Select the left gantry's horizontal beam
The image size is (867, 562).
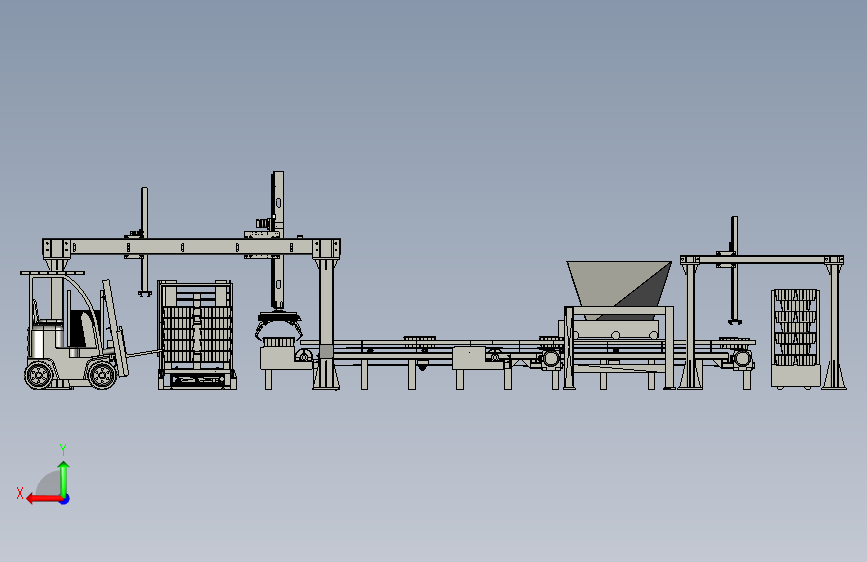pos(191,247)
